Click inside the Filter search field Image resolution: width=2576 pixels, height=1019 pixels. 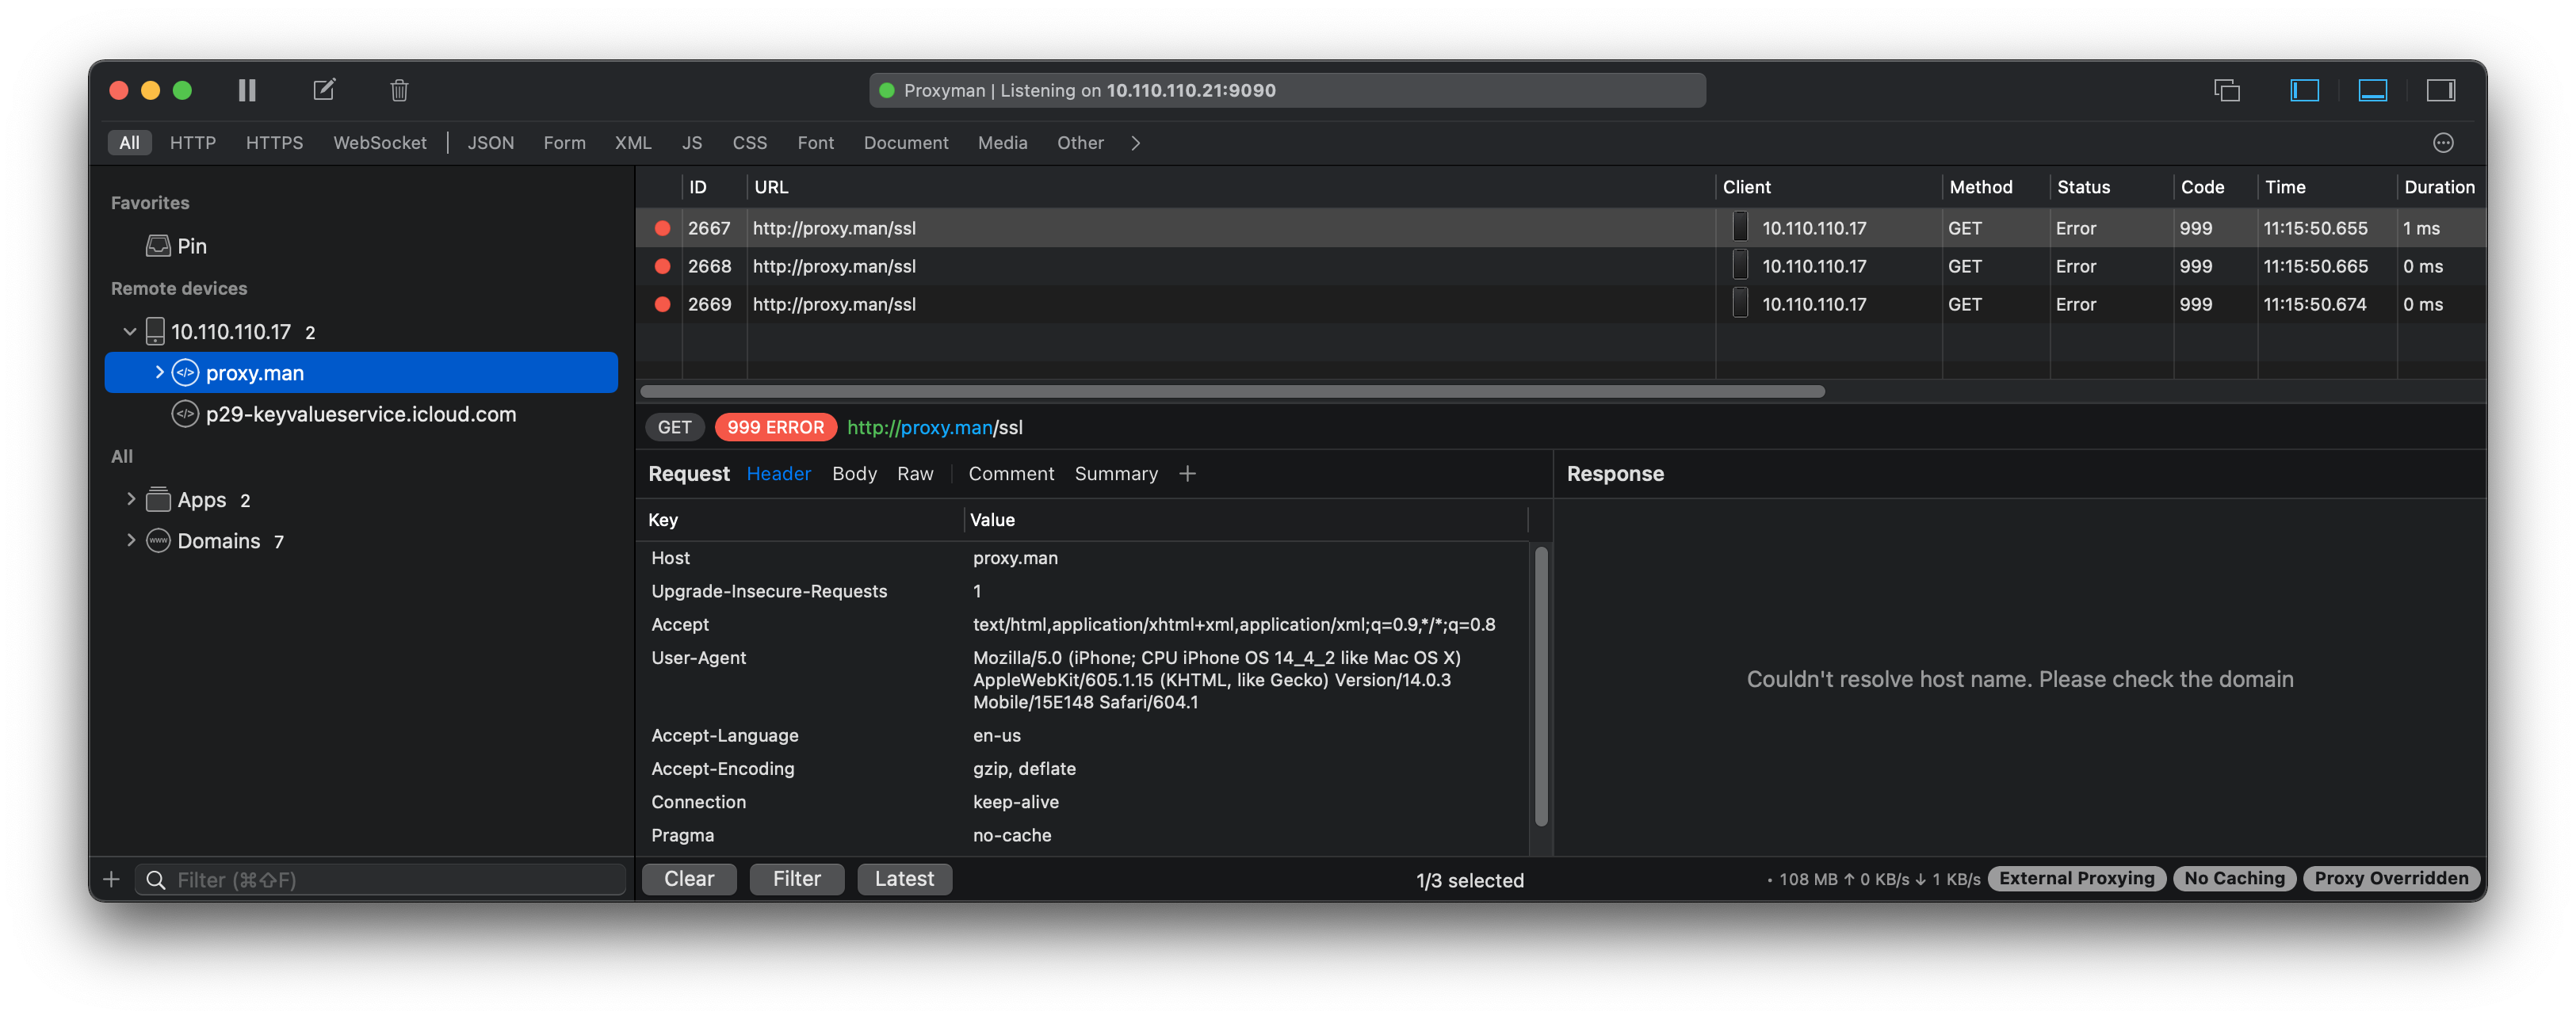tap(380, 879)
